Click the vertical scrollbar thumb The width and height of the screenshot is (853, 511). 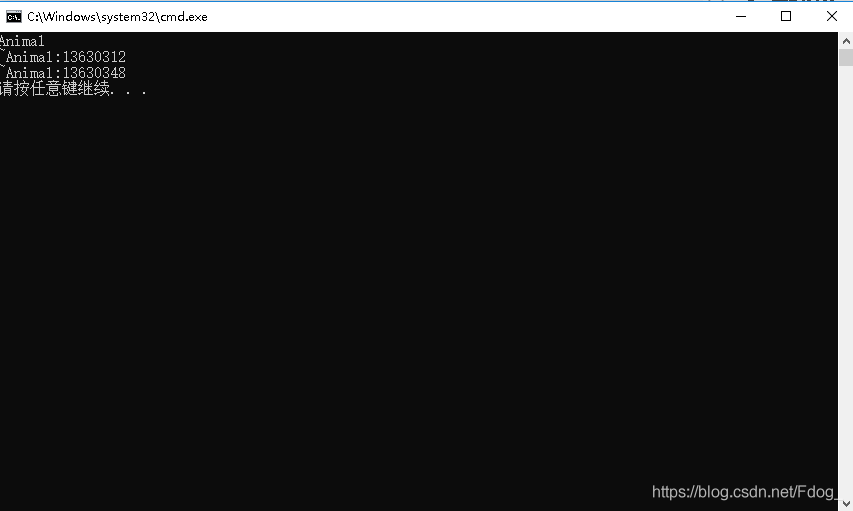tap(846, 58)
